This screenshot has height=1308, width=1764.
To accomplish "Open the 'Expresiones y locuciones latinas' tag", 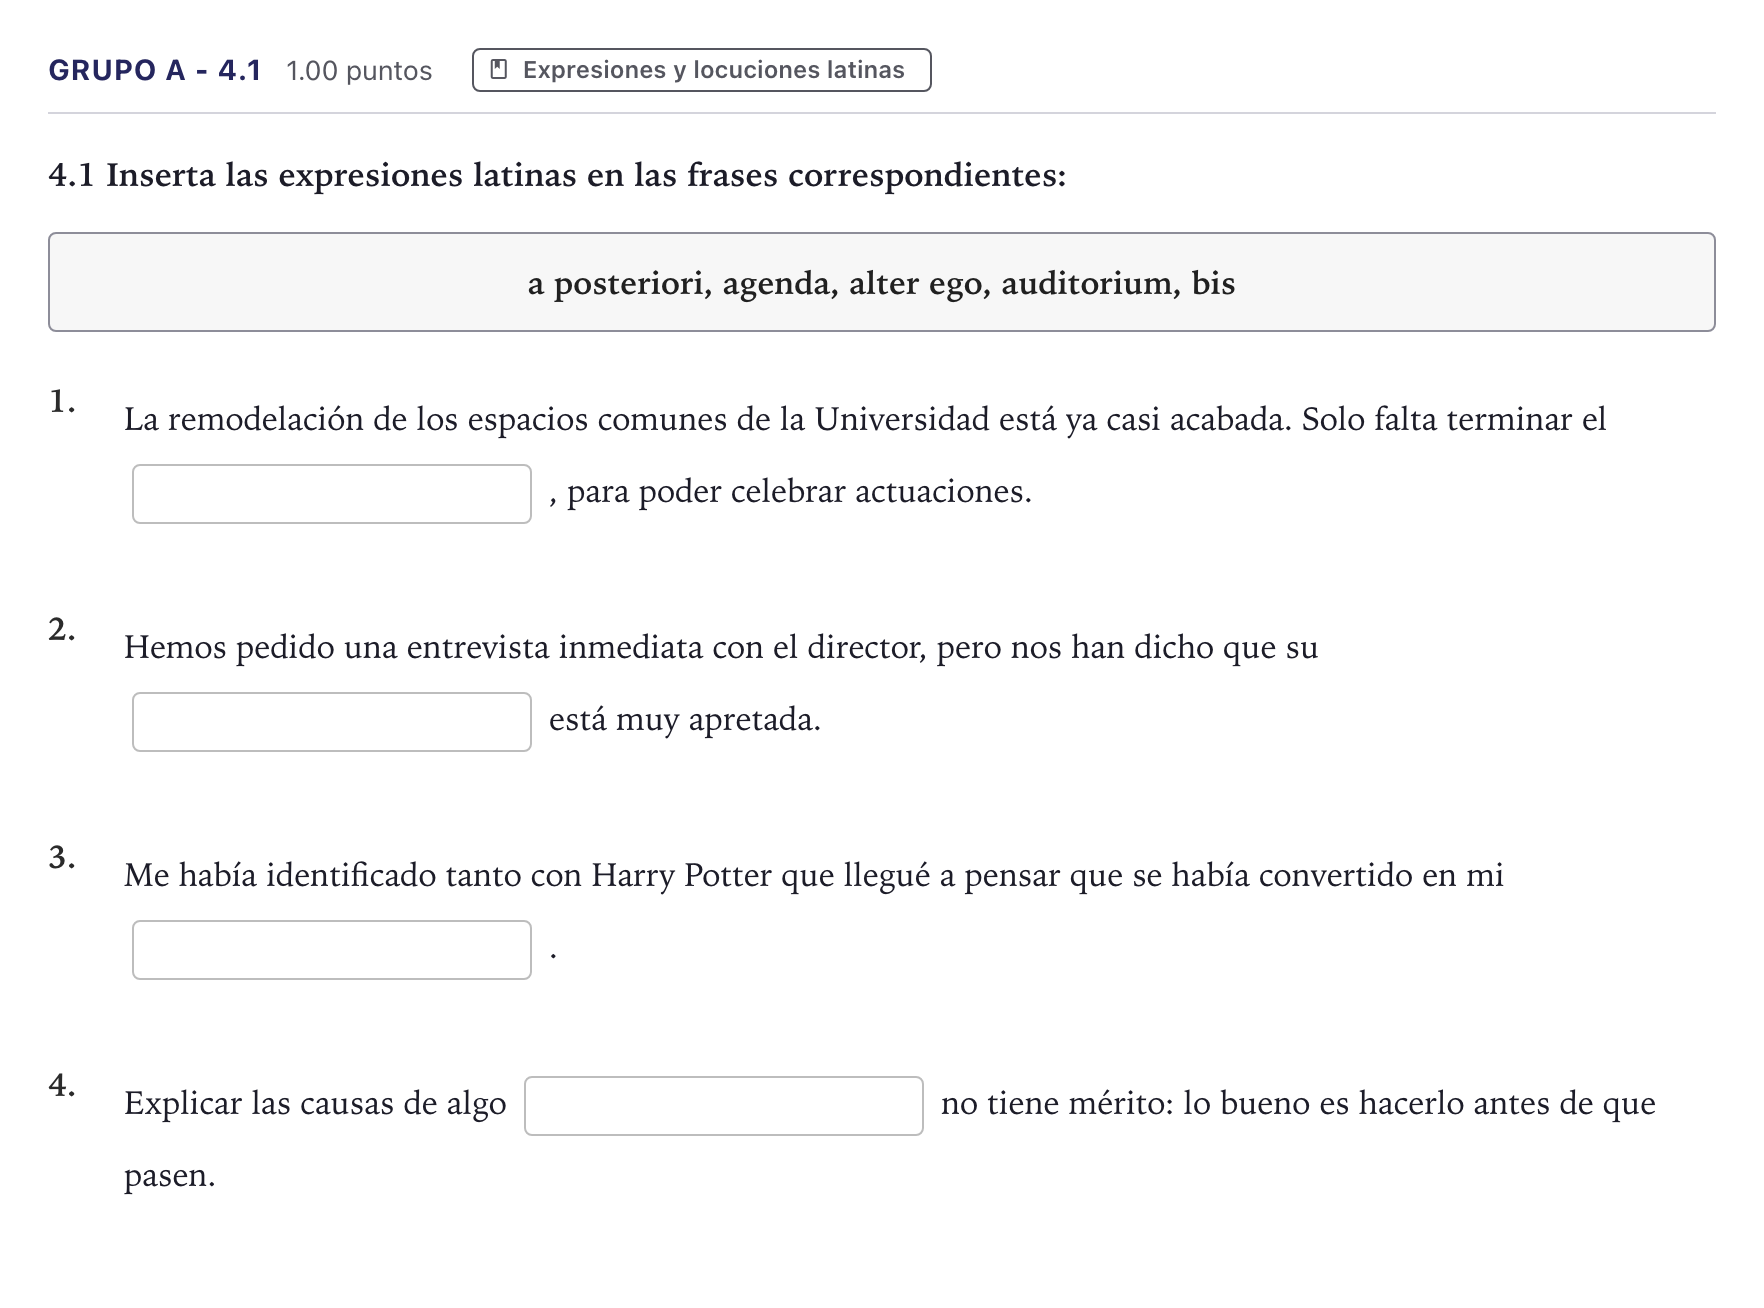I will pyautogui.click(x=701, y=70).
